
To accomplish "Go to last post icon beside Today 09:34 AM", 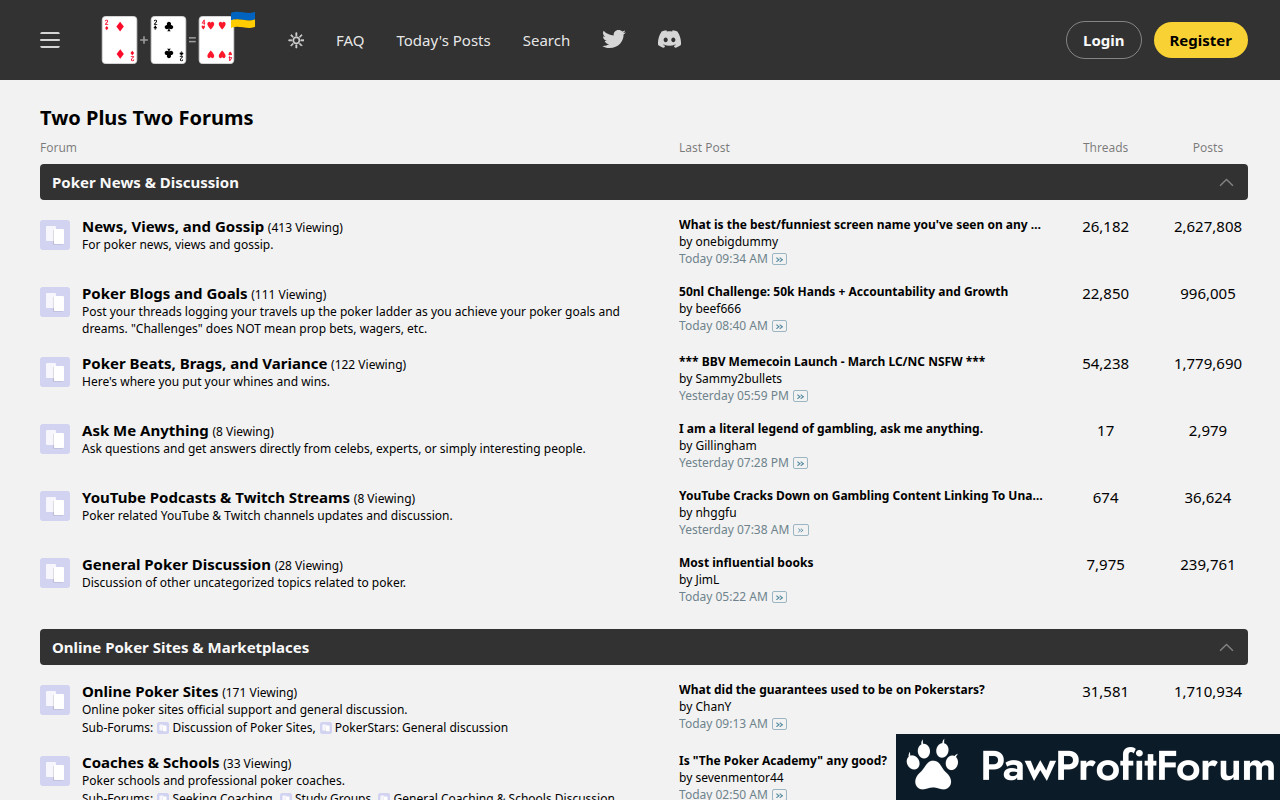I will 779,259.
